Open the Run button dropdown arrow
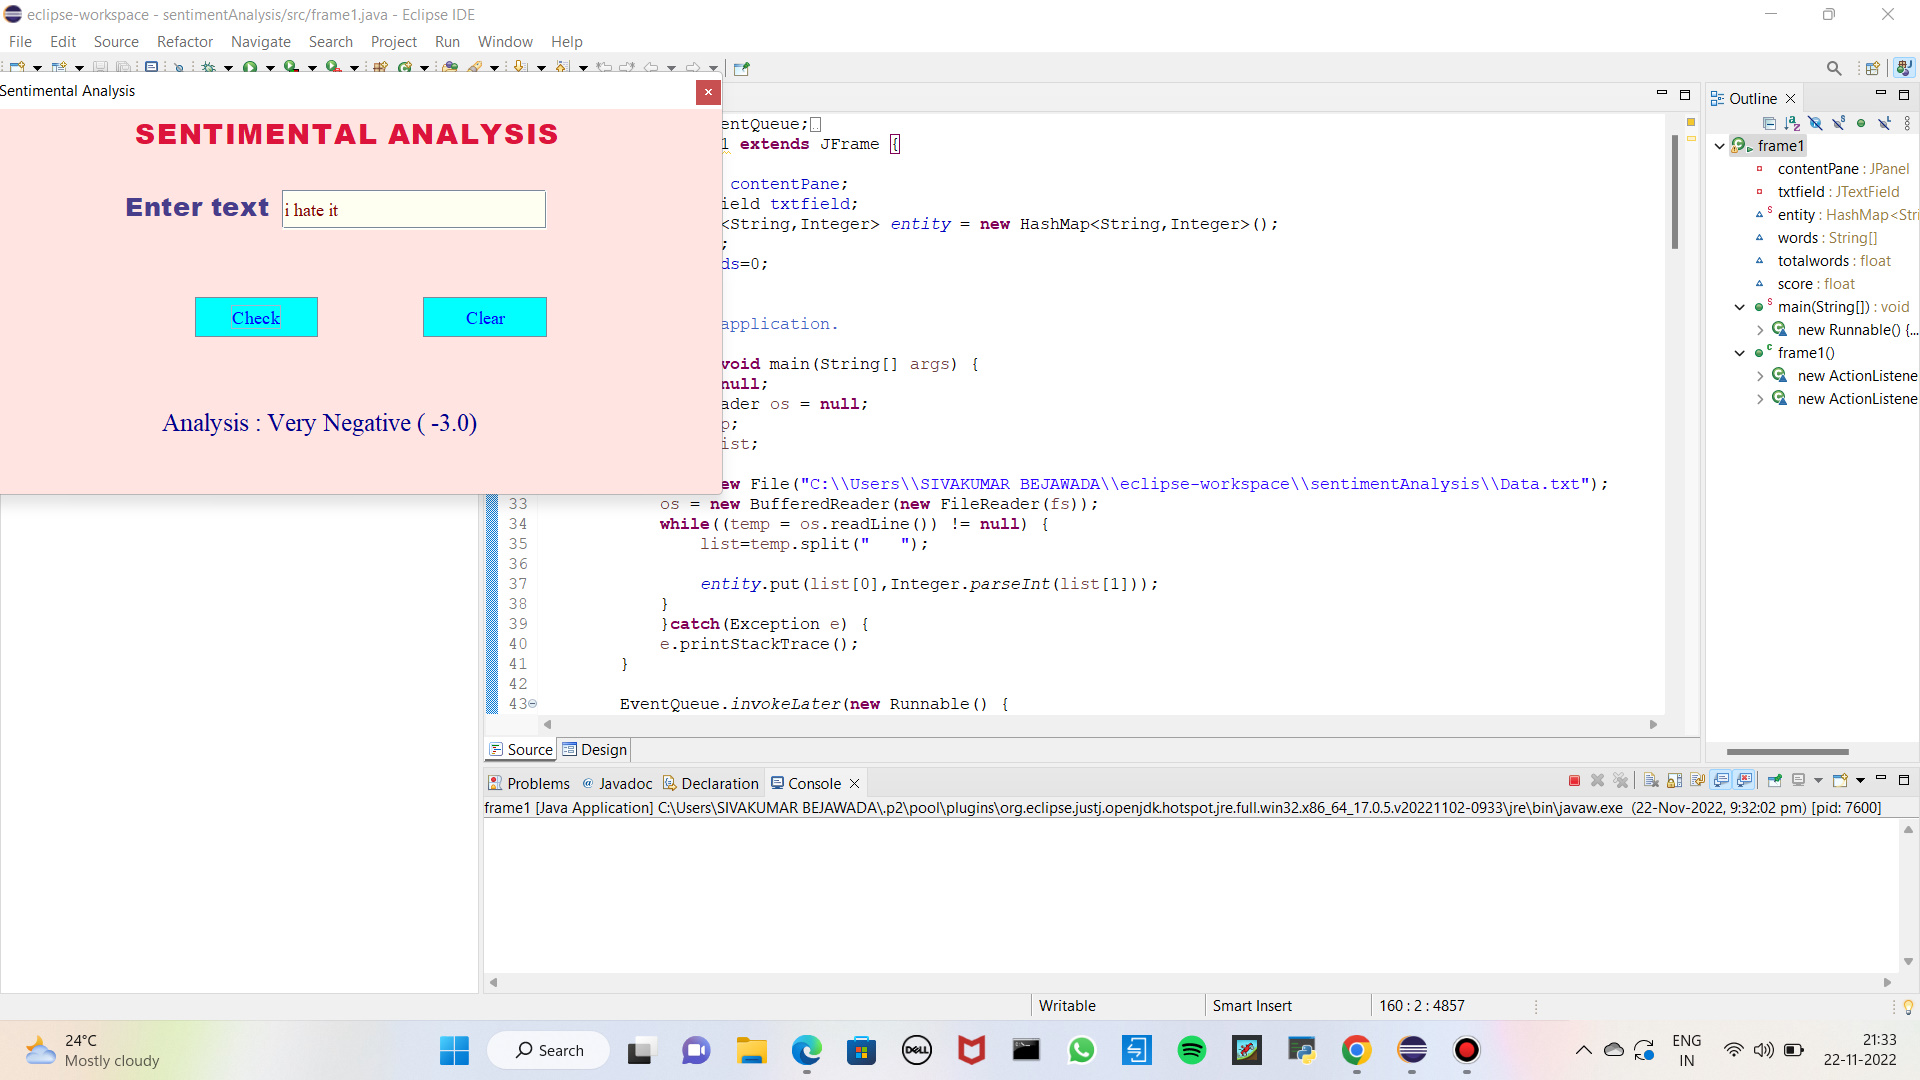Image resolution: width=1920 pixels, height=1080 pixels. 270,68
